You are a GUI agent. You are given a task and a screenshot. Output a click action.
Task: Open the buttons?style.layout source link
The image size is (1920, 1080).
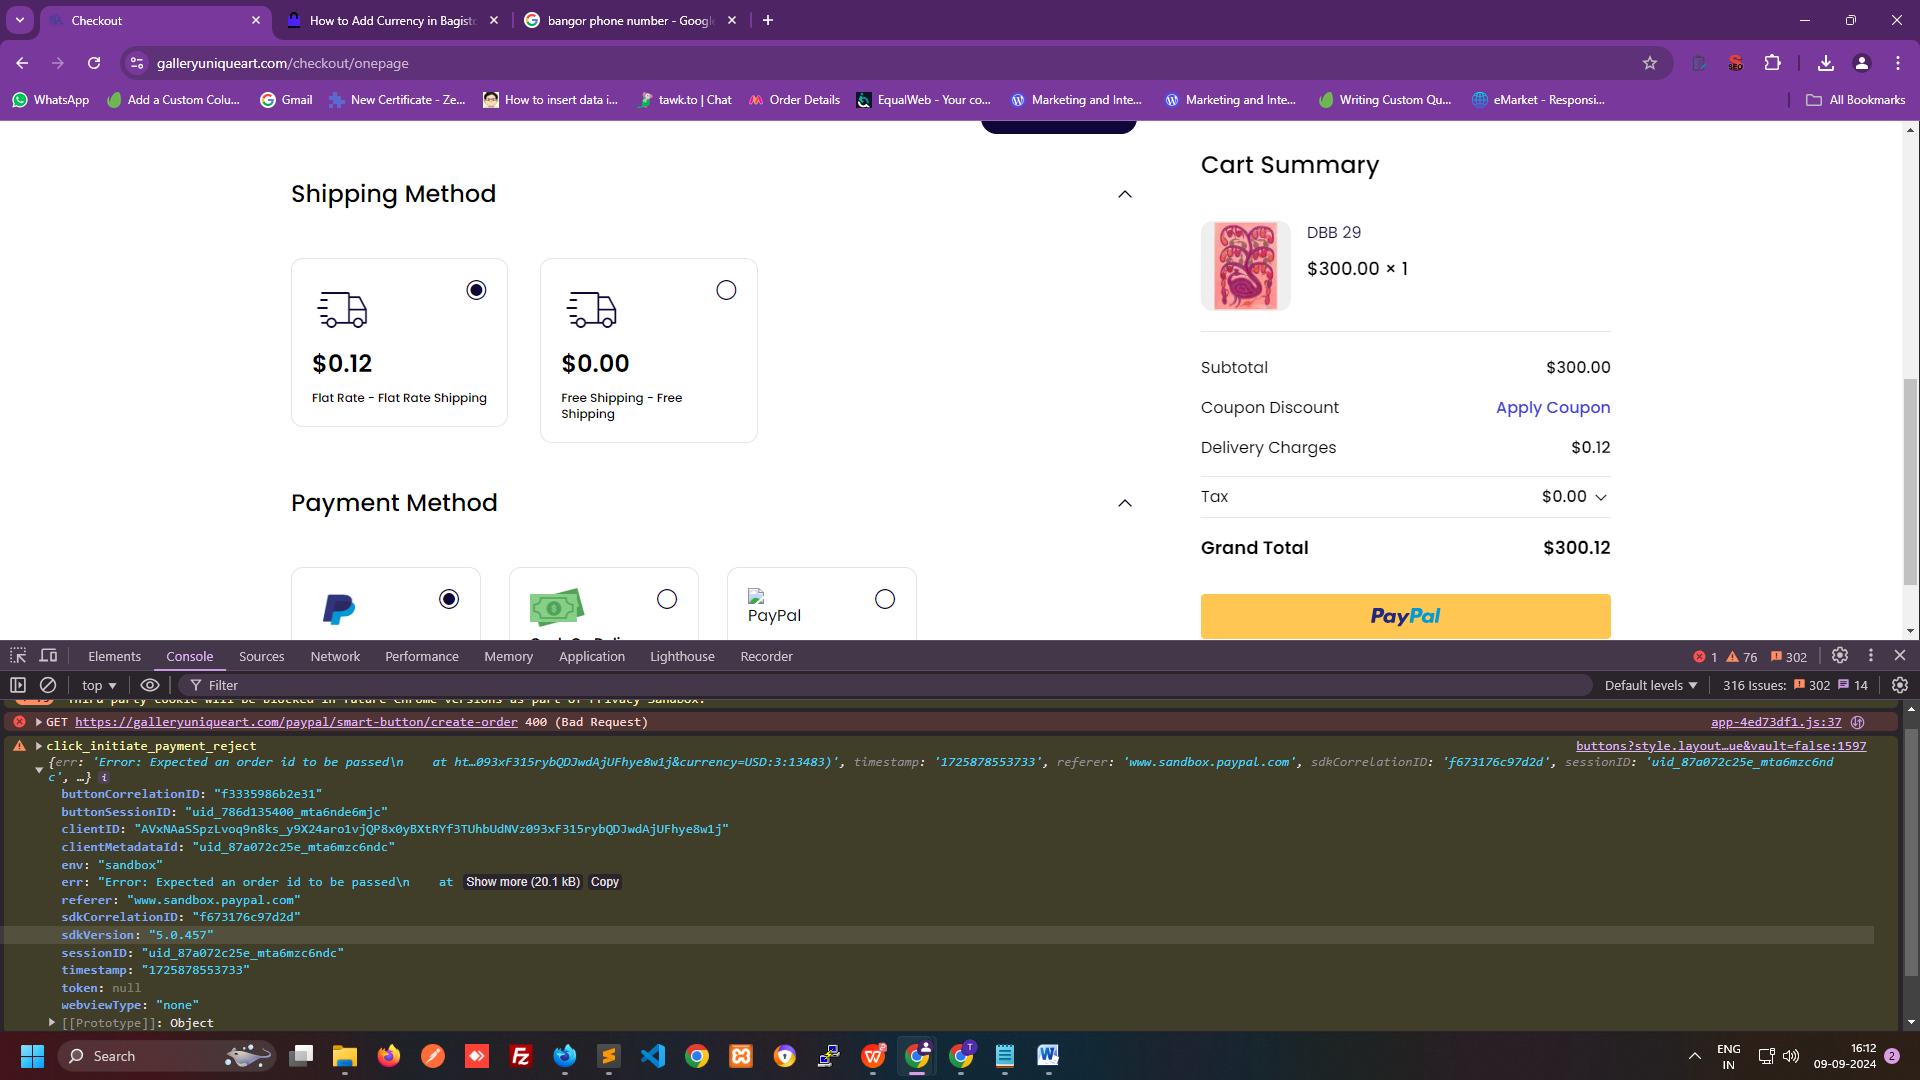1721,746
